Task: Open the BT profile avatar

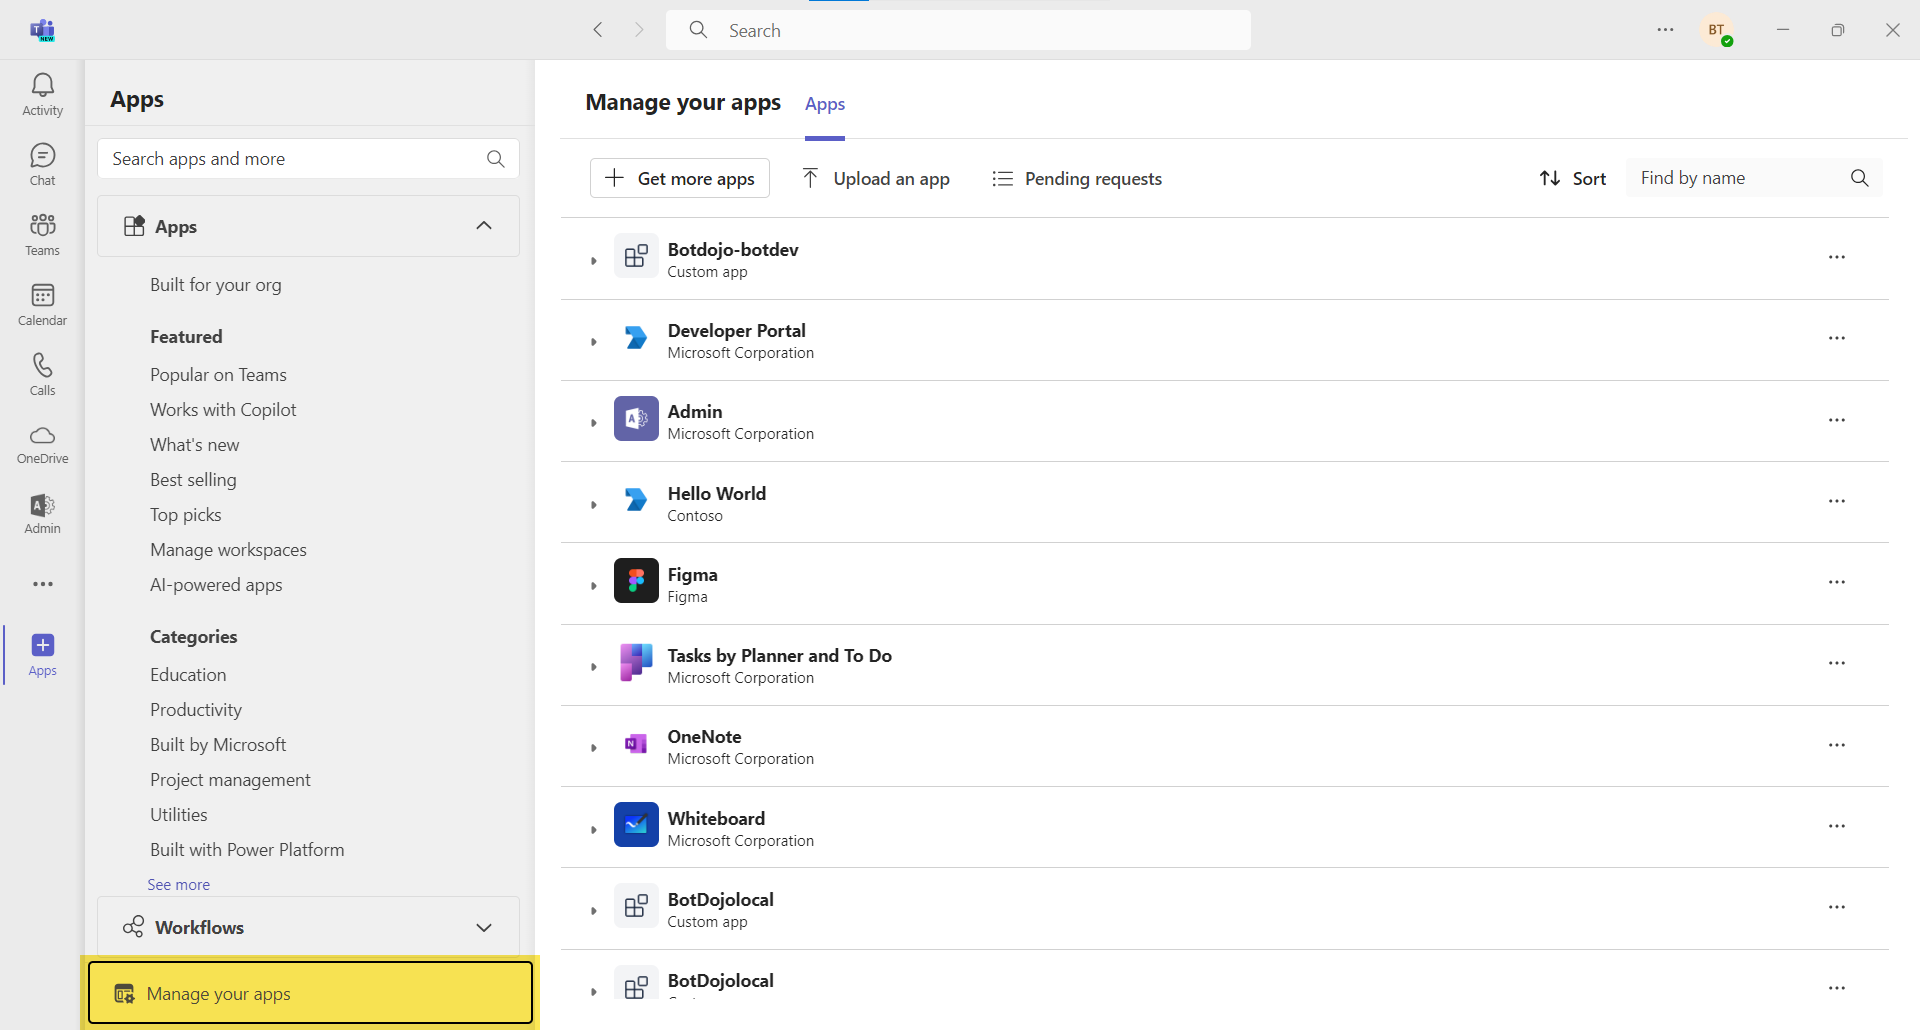Action: [x=1718, y=31]
